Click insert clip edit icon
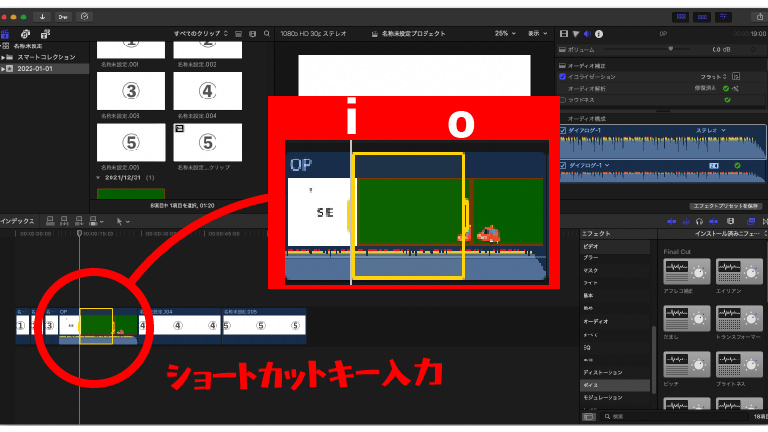 point(64,221)
